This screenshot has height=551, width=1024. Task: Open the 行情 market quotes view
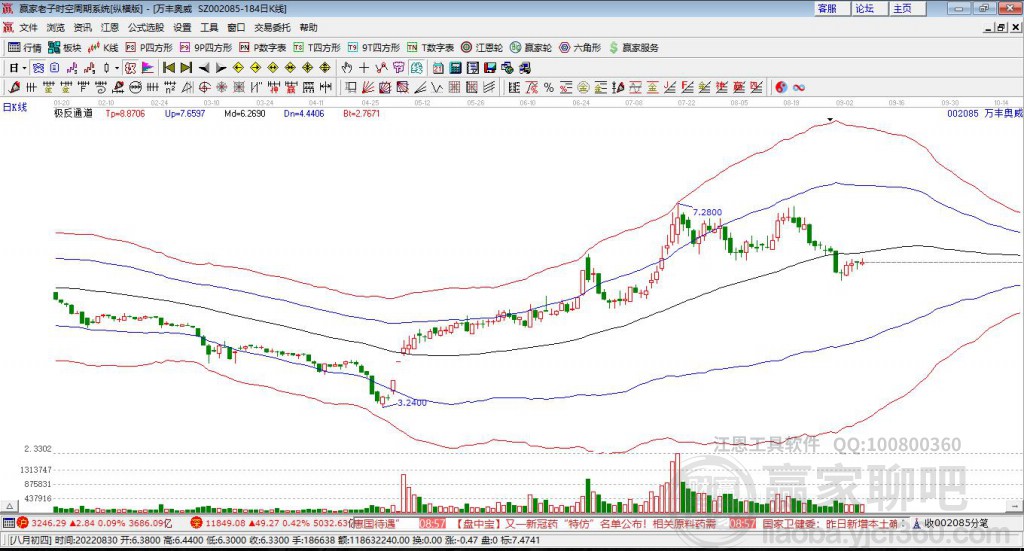click(x=24, y=48)
